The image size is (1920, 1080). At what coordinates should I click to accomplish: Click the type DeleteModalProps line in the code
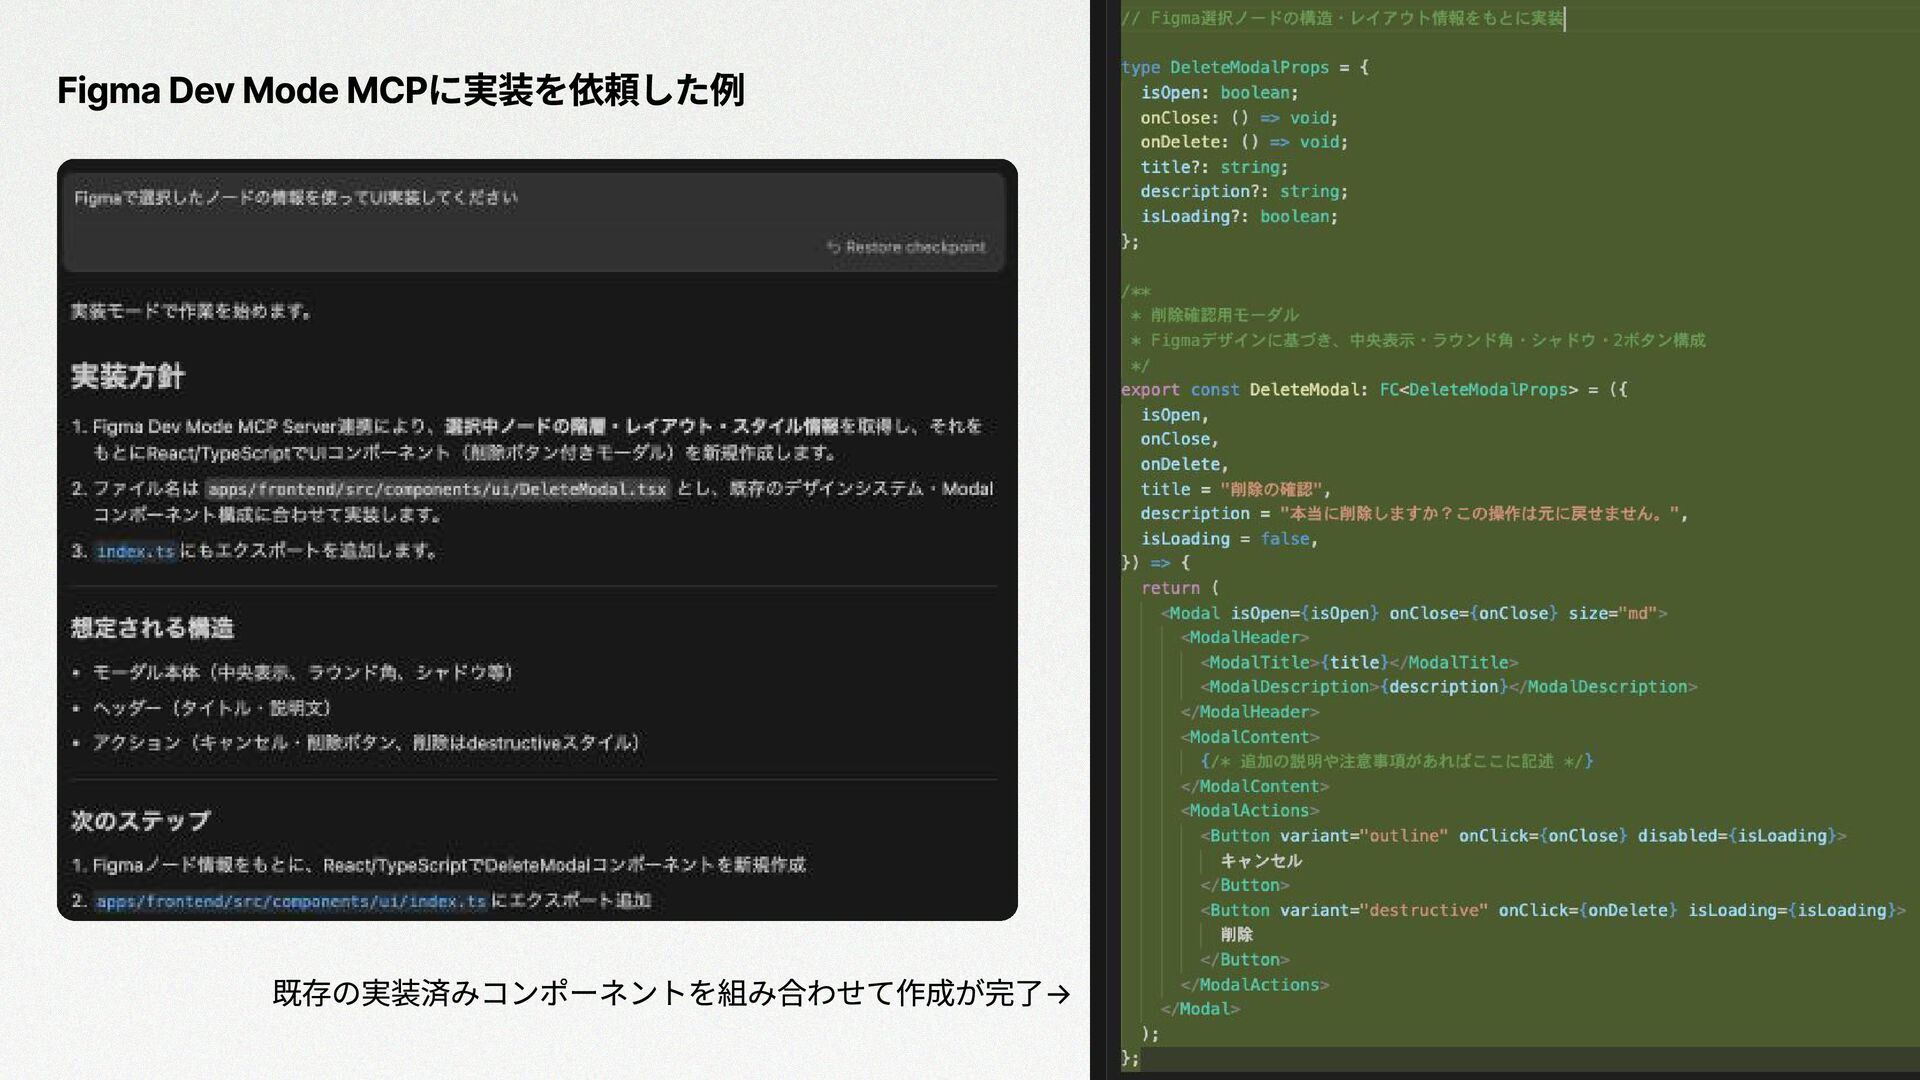tap(1245, 67)
